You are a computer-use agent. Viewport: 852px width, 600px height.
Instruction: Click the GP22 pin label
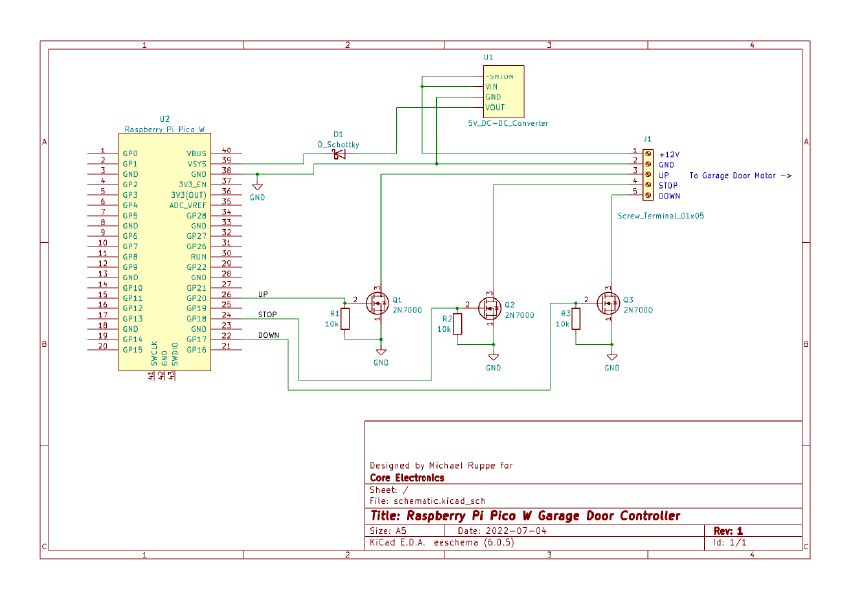[196, 267]
